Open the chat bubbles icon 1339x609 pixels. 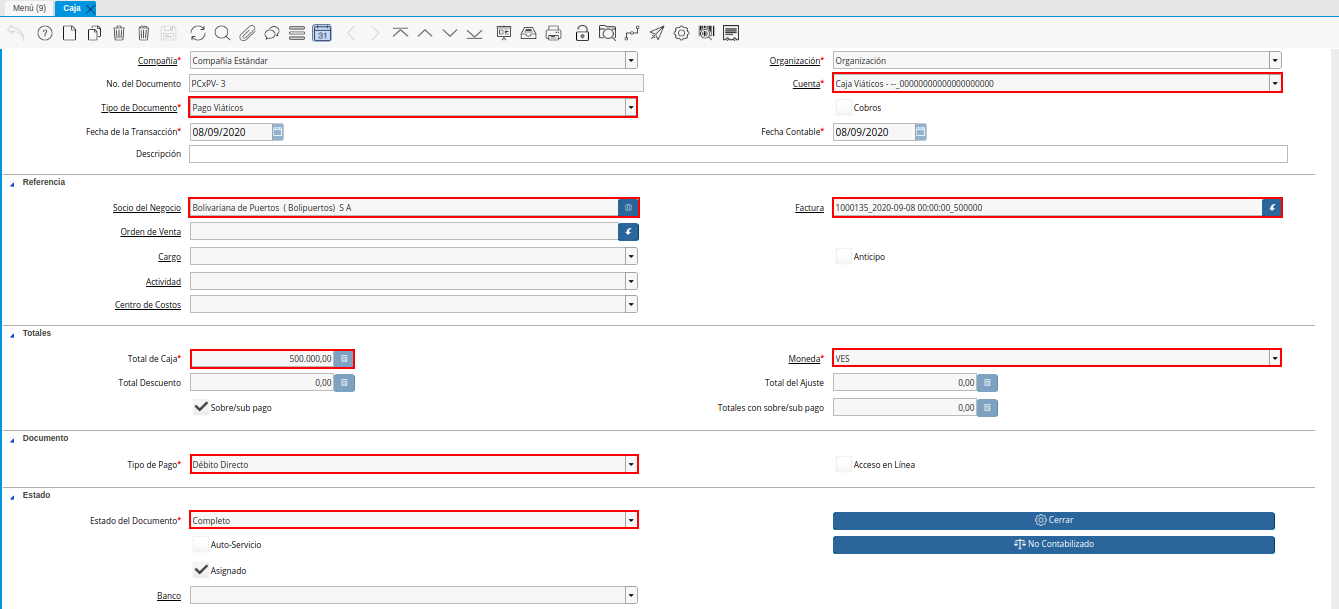pos(271,33)
